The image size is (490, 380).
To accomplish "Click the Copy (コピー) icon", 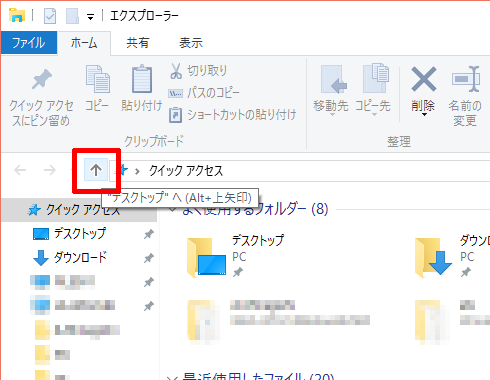I will click(97, 79).
